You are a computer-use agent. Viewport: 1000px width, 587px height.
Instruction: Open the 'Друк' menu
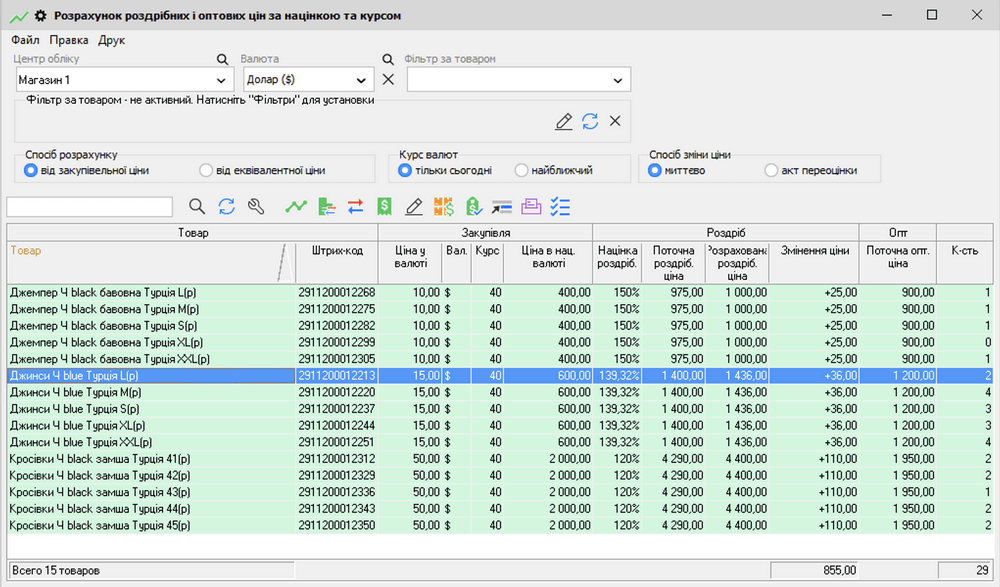tap(112, 40)
